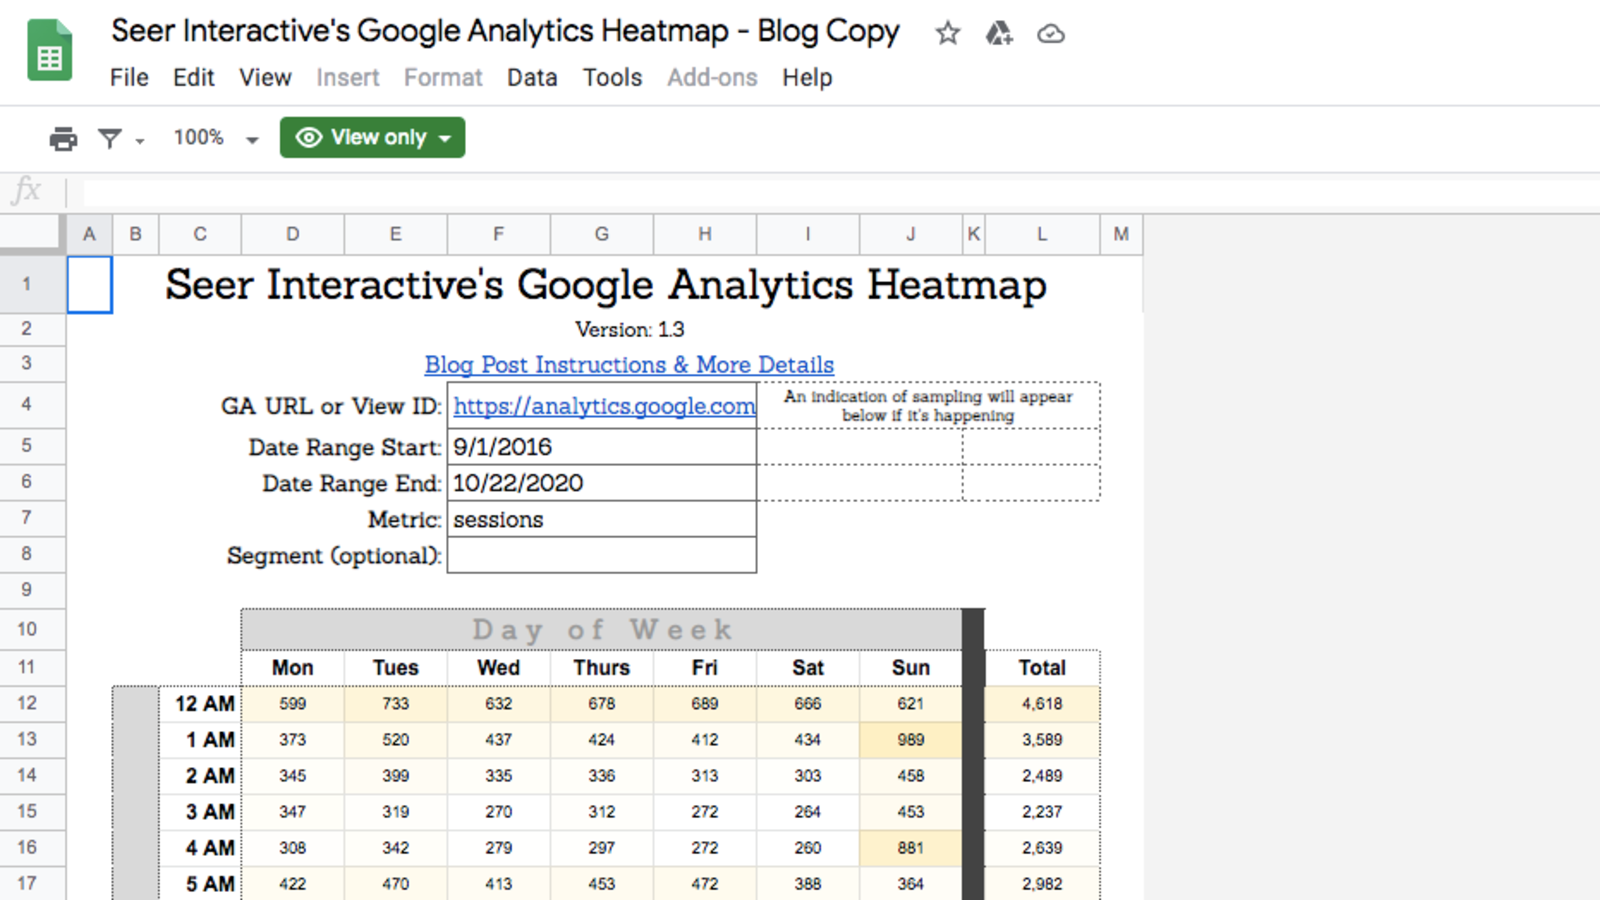Open the View only mode dropdown
Viewport: 1600px width, 900px height.
pyautogui.click(x=372, y=138)
